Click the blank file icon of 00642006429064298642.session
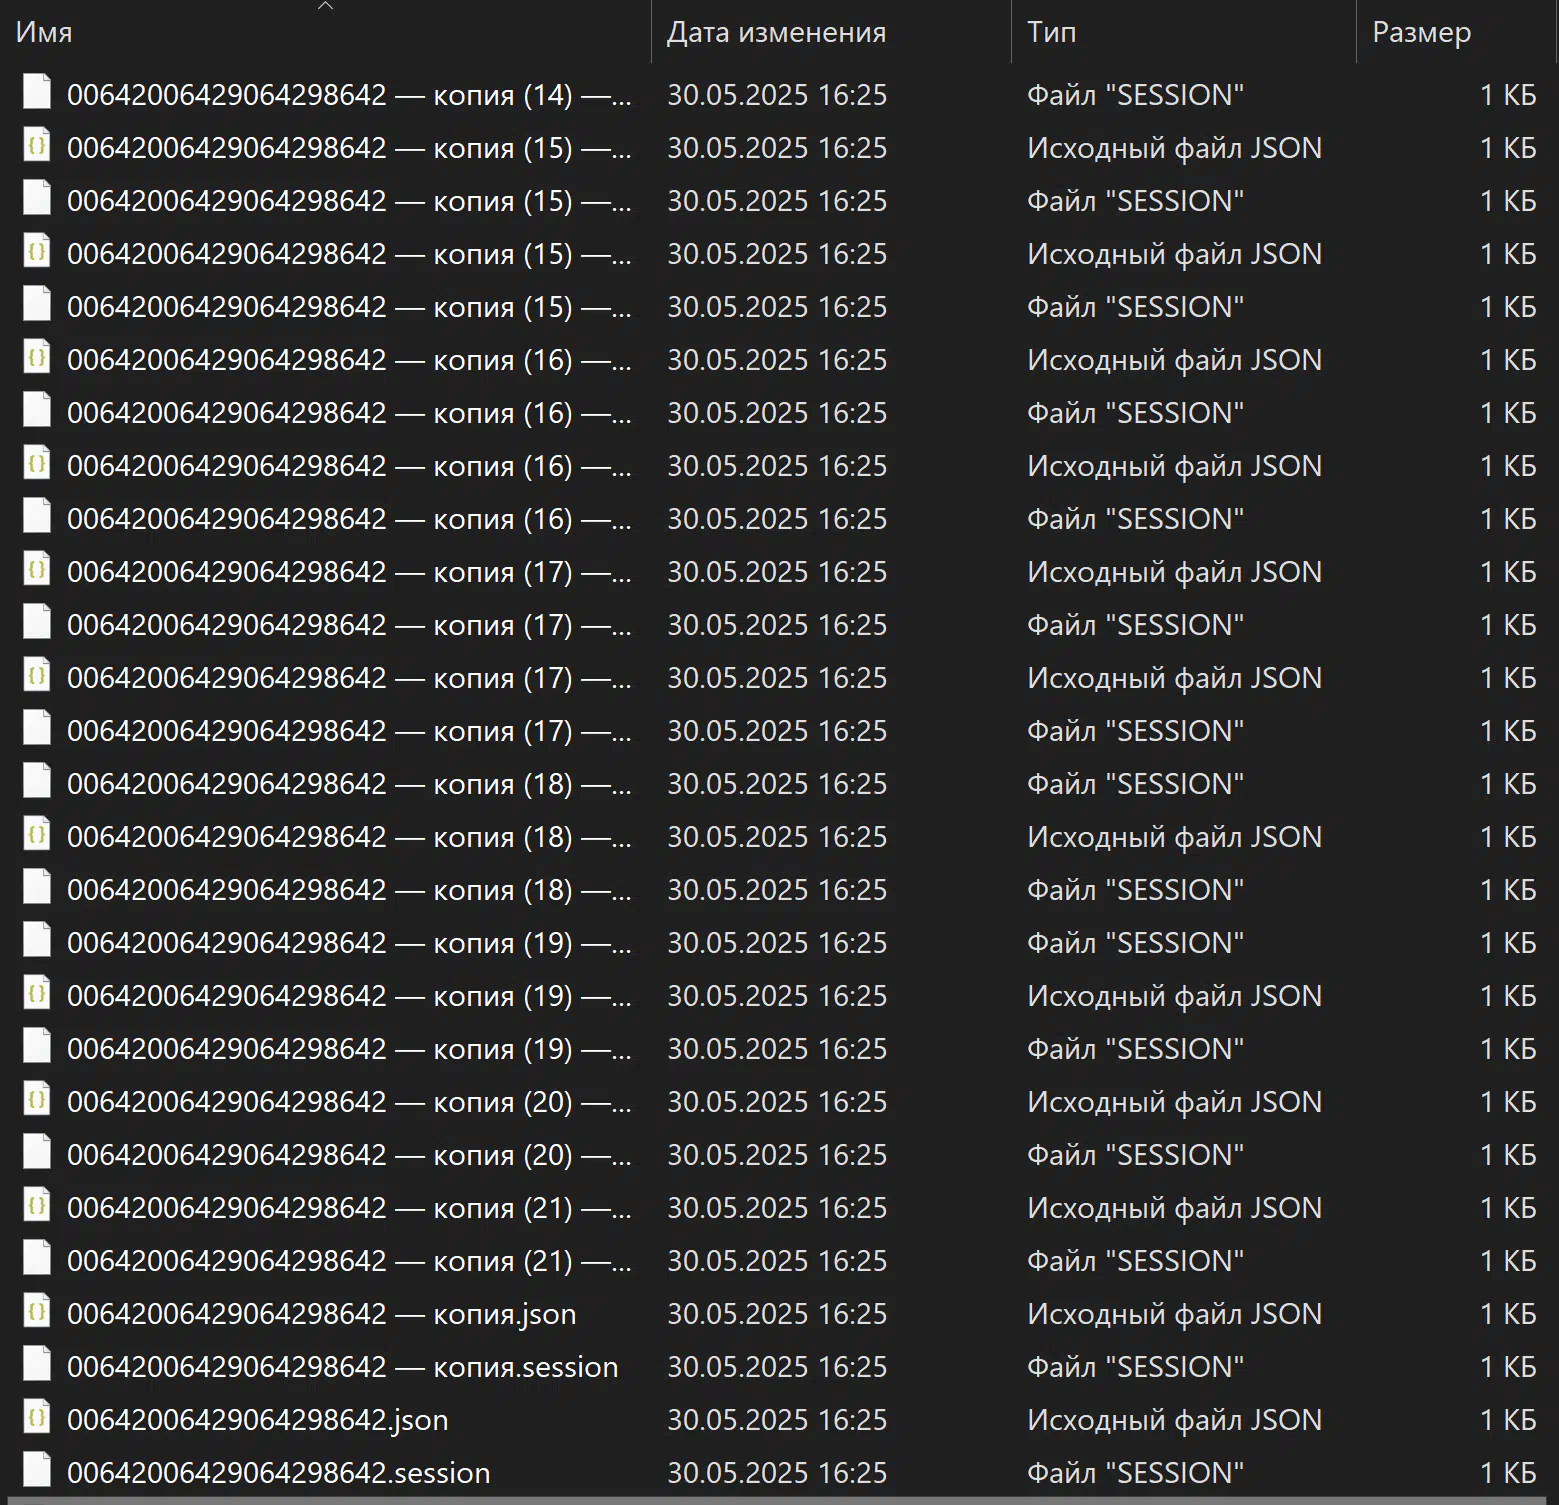 (37, 1471)
